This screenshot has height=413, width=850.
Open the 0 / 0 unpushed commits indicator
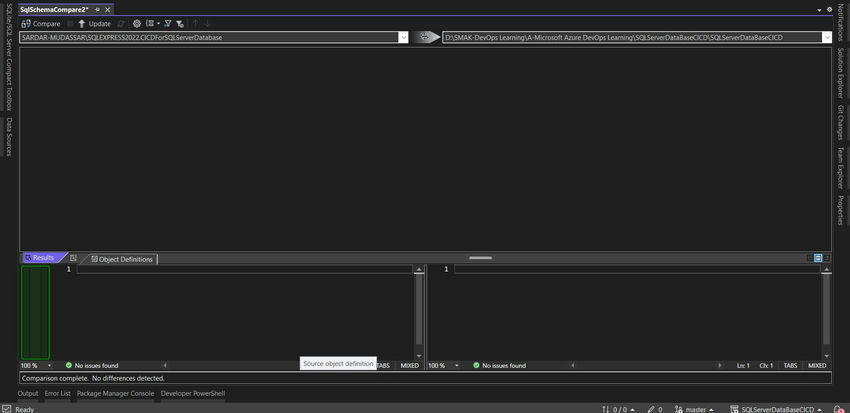618,409
